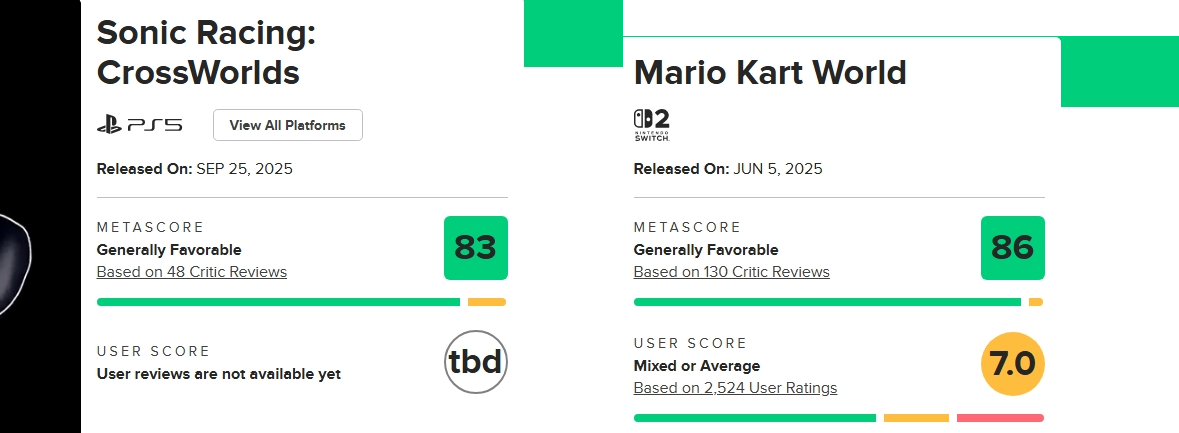Click Mario Kart World's Mixed or Average label

[697, 366]
